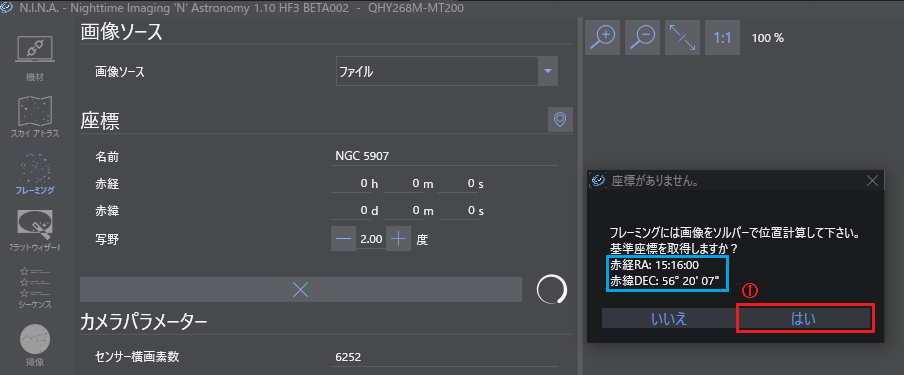Select the フレーミング framing tab icon
This screenshot has width=904, height=375.
35,173
